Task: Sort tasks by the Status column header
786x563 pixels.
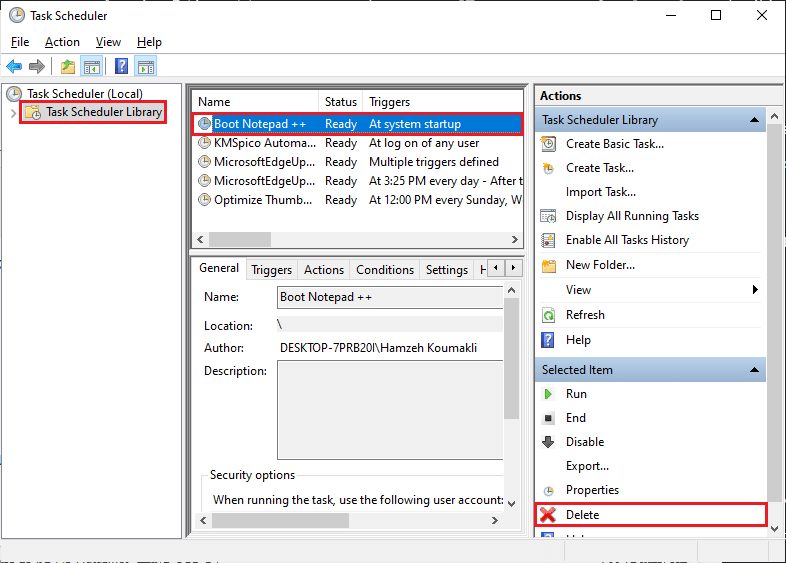Action: (x=341, y=102)
